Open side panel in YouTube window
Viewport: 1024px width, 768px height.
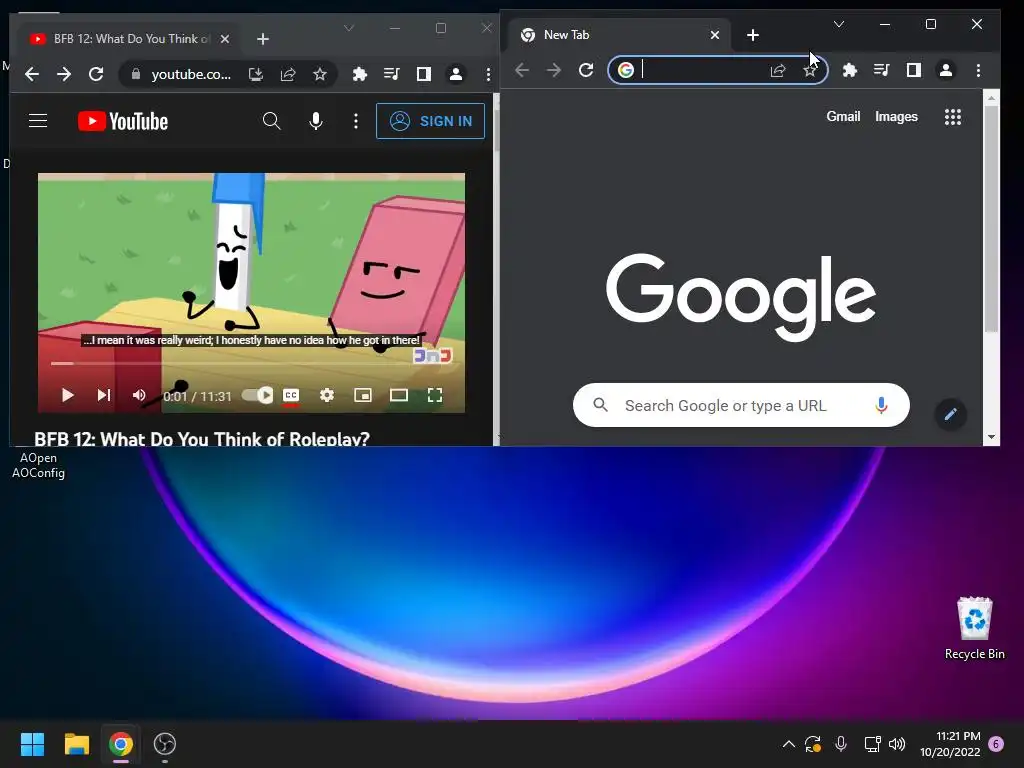coord(424,74)
